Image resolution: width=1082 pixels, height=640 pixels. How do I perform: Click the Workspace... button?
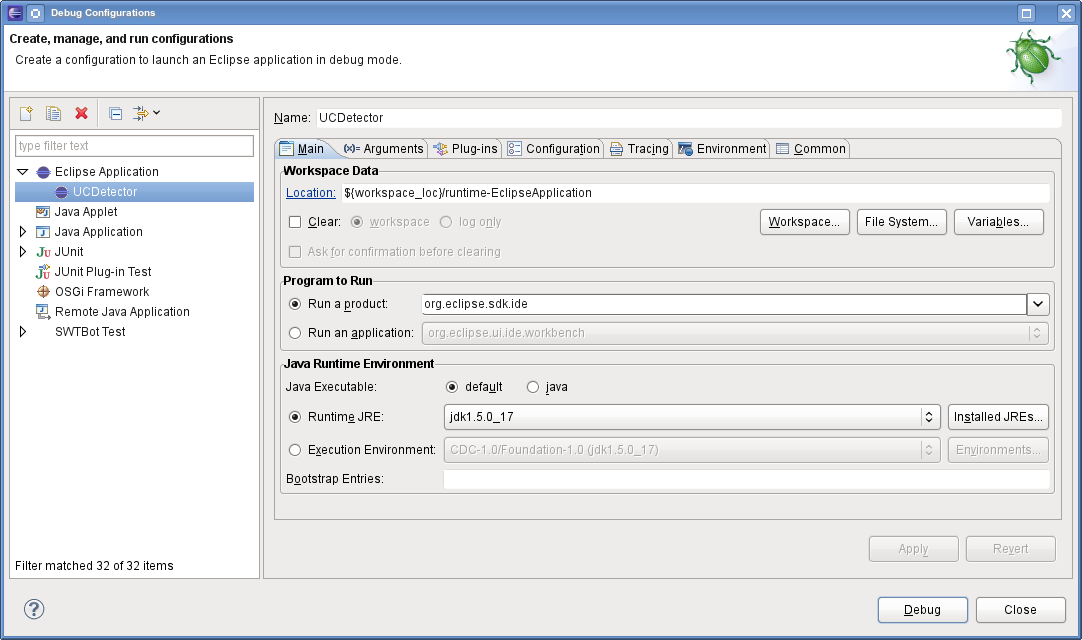(x=805, y=222)
